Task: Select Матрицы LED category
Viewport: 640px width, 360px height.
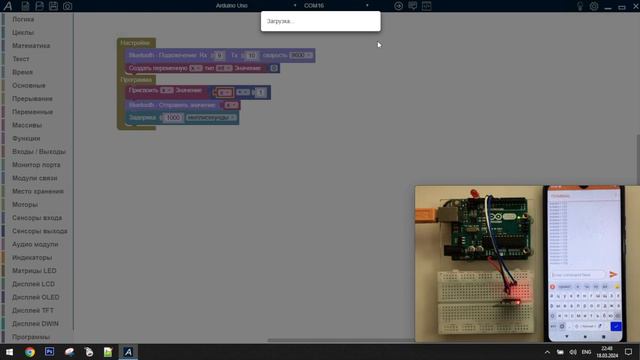Action: pyautogui.click(x=34, y=271)
